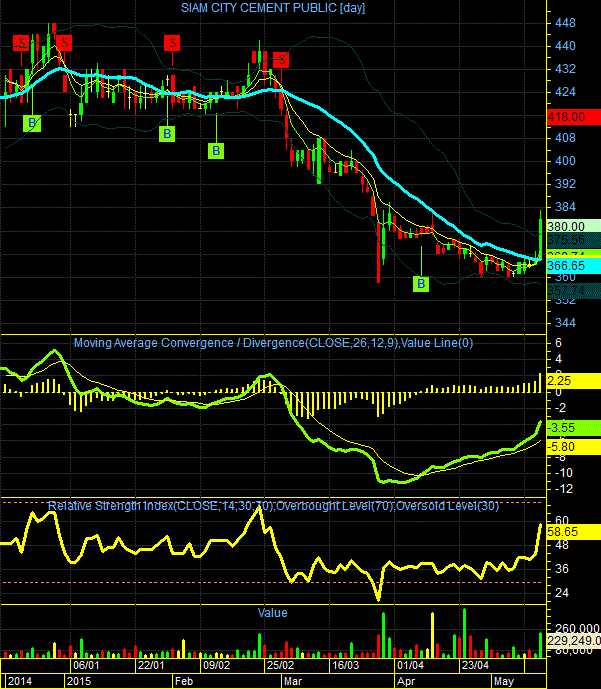Click the 36 RSI axis label
The image size is (601, 689).
562,569
